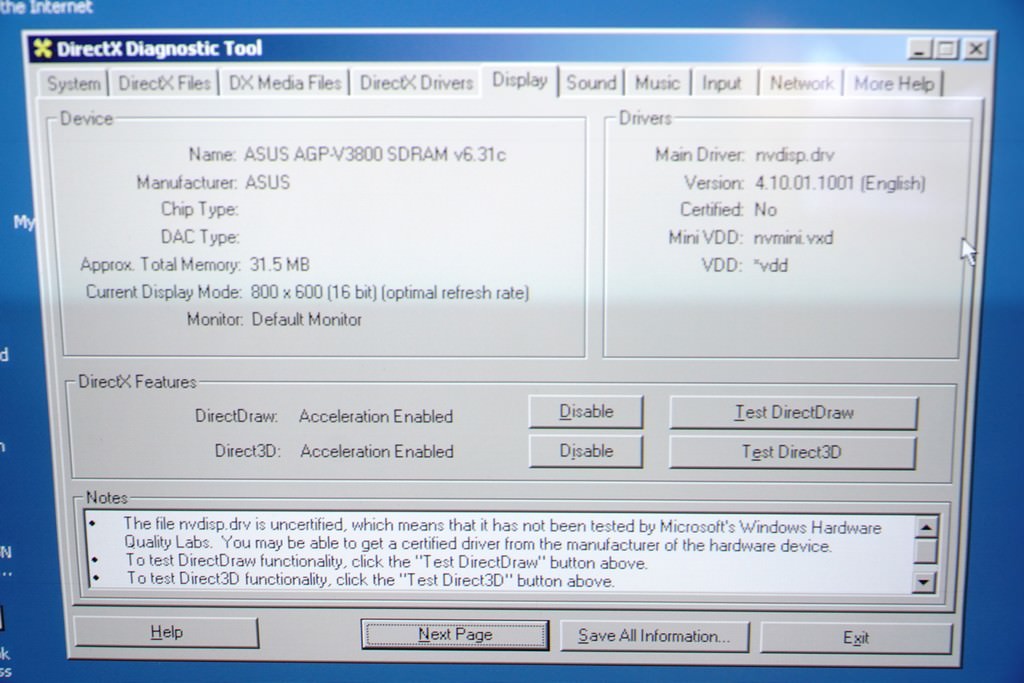Disable Direct3D acceleration
The height and width of the screenshot is (683, 1024).
pos(586,451)
